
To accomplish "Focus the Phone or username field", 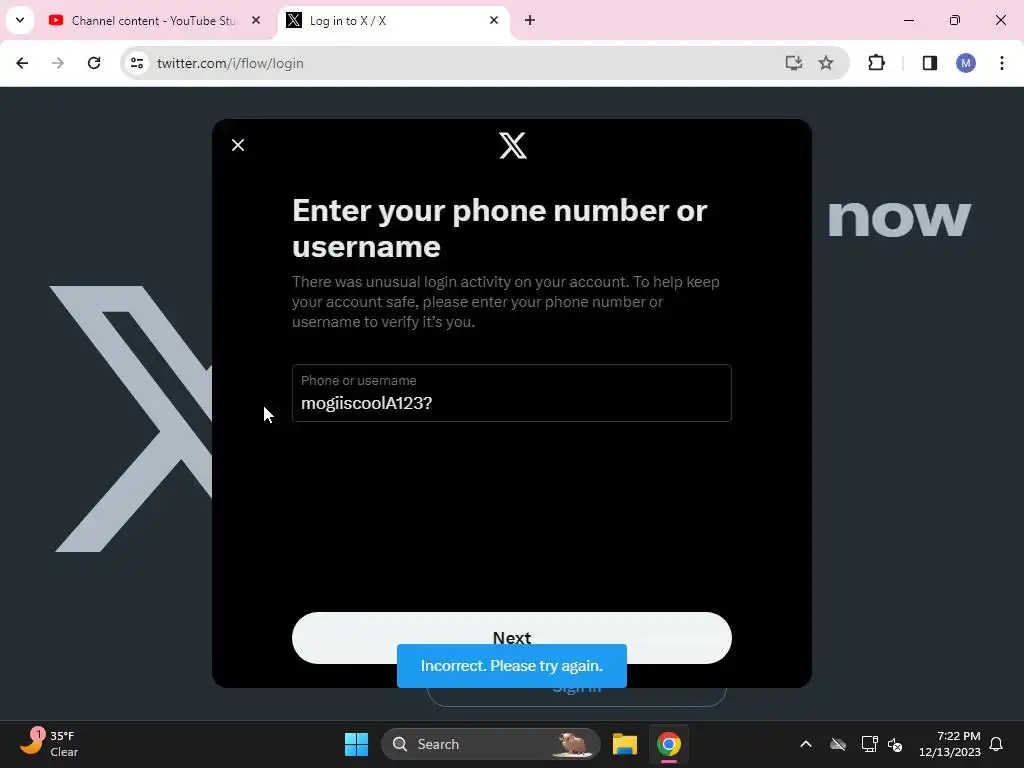I will [x=511, y=393].
